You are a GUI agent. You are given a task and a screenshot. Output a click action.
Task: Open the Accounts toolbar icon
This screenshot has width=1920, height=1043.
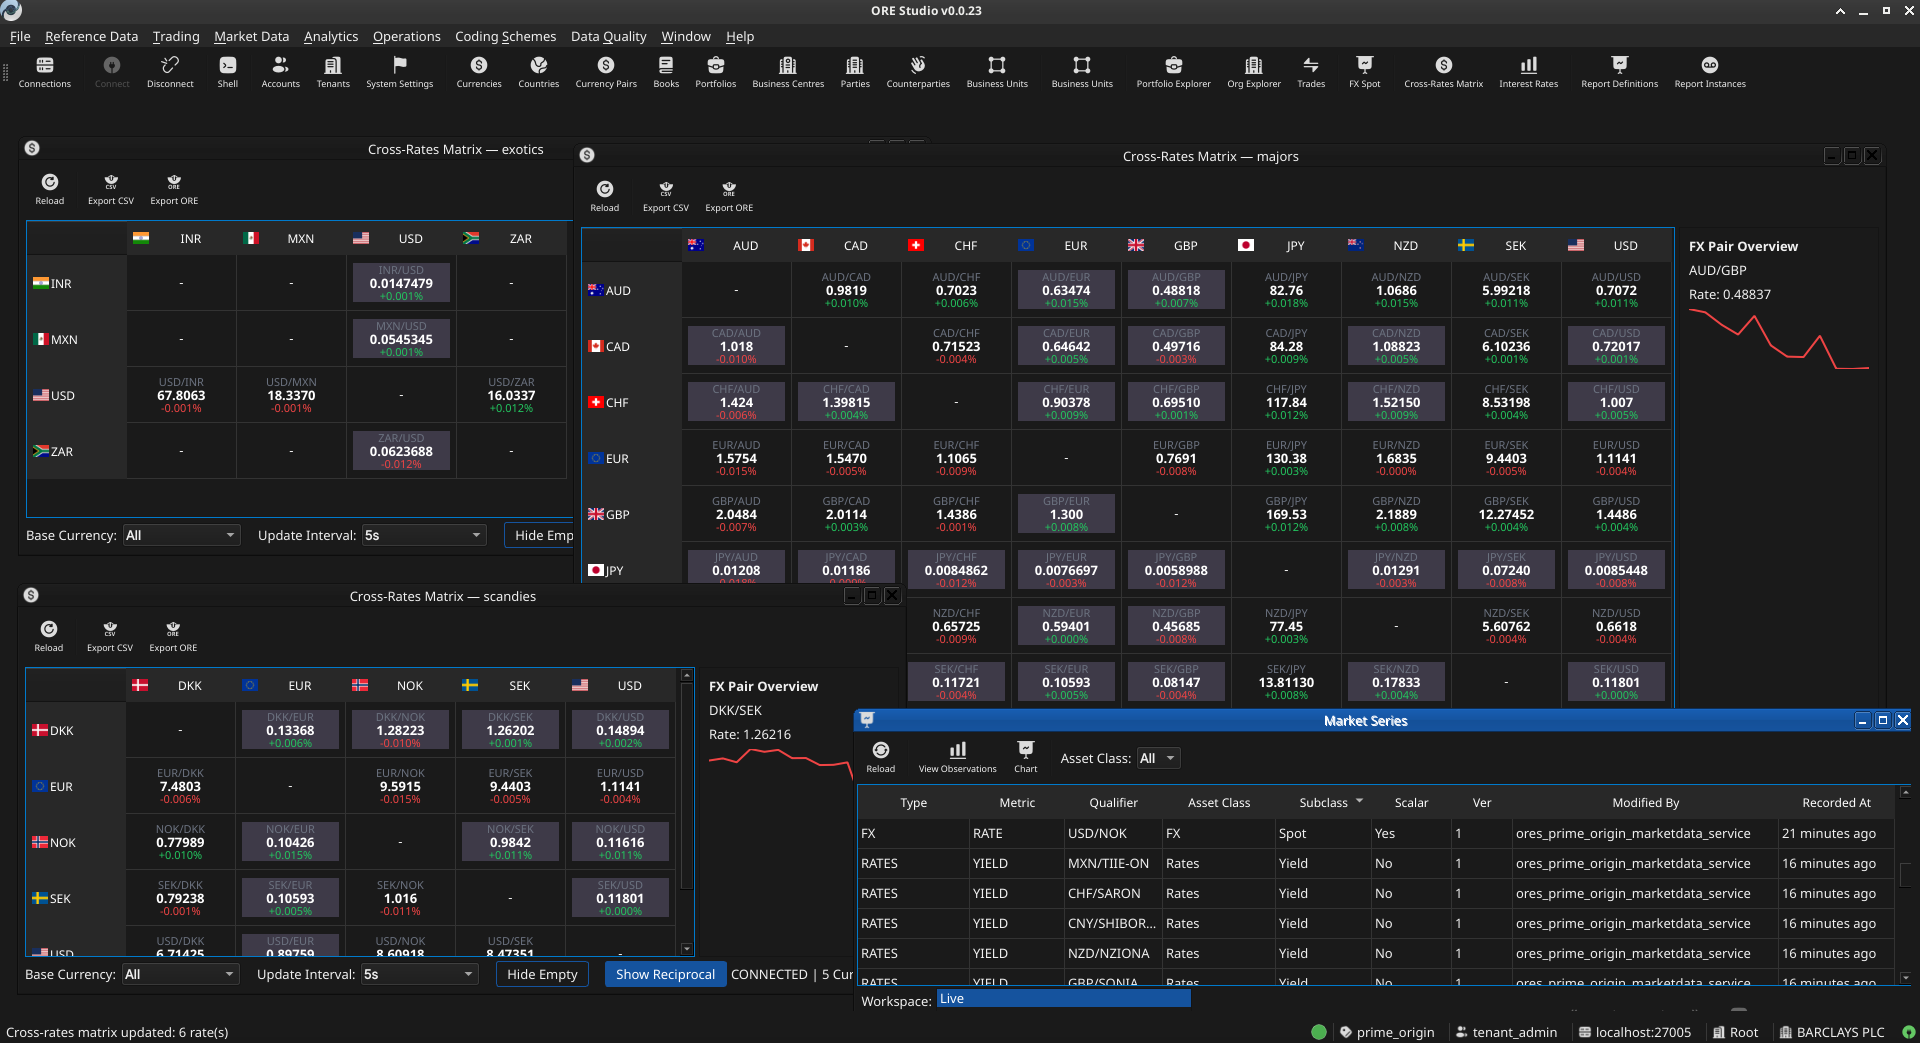tap(280, 72)
